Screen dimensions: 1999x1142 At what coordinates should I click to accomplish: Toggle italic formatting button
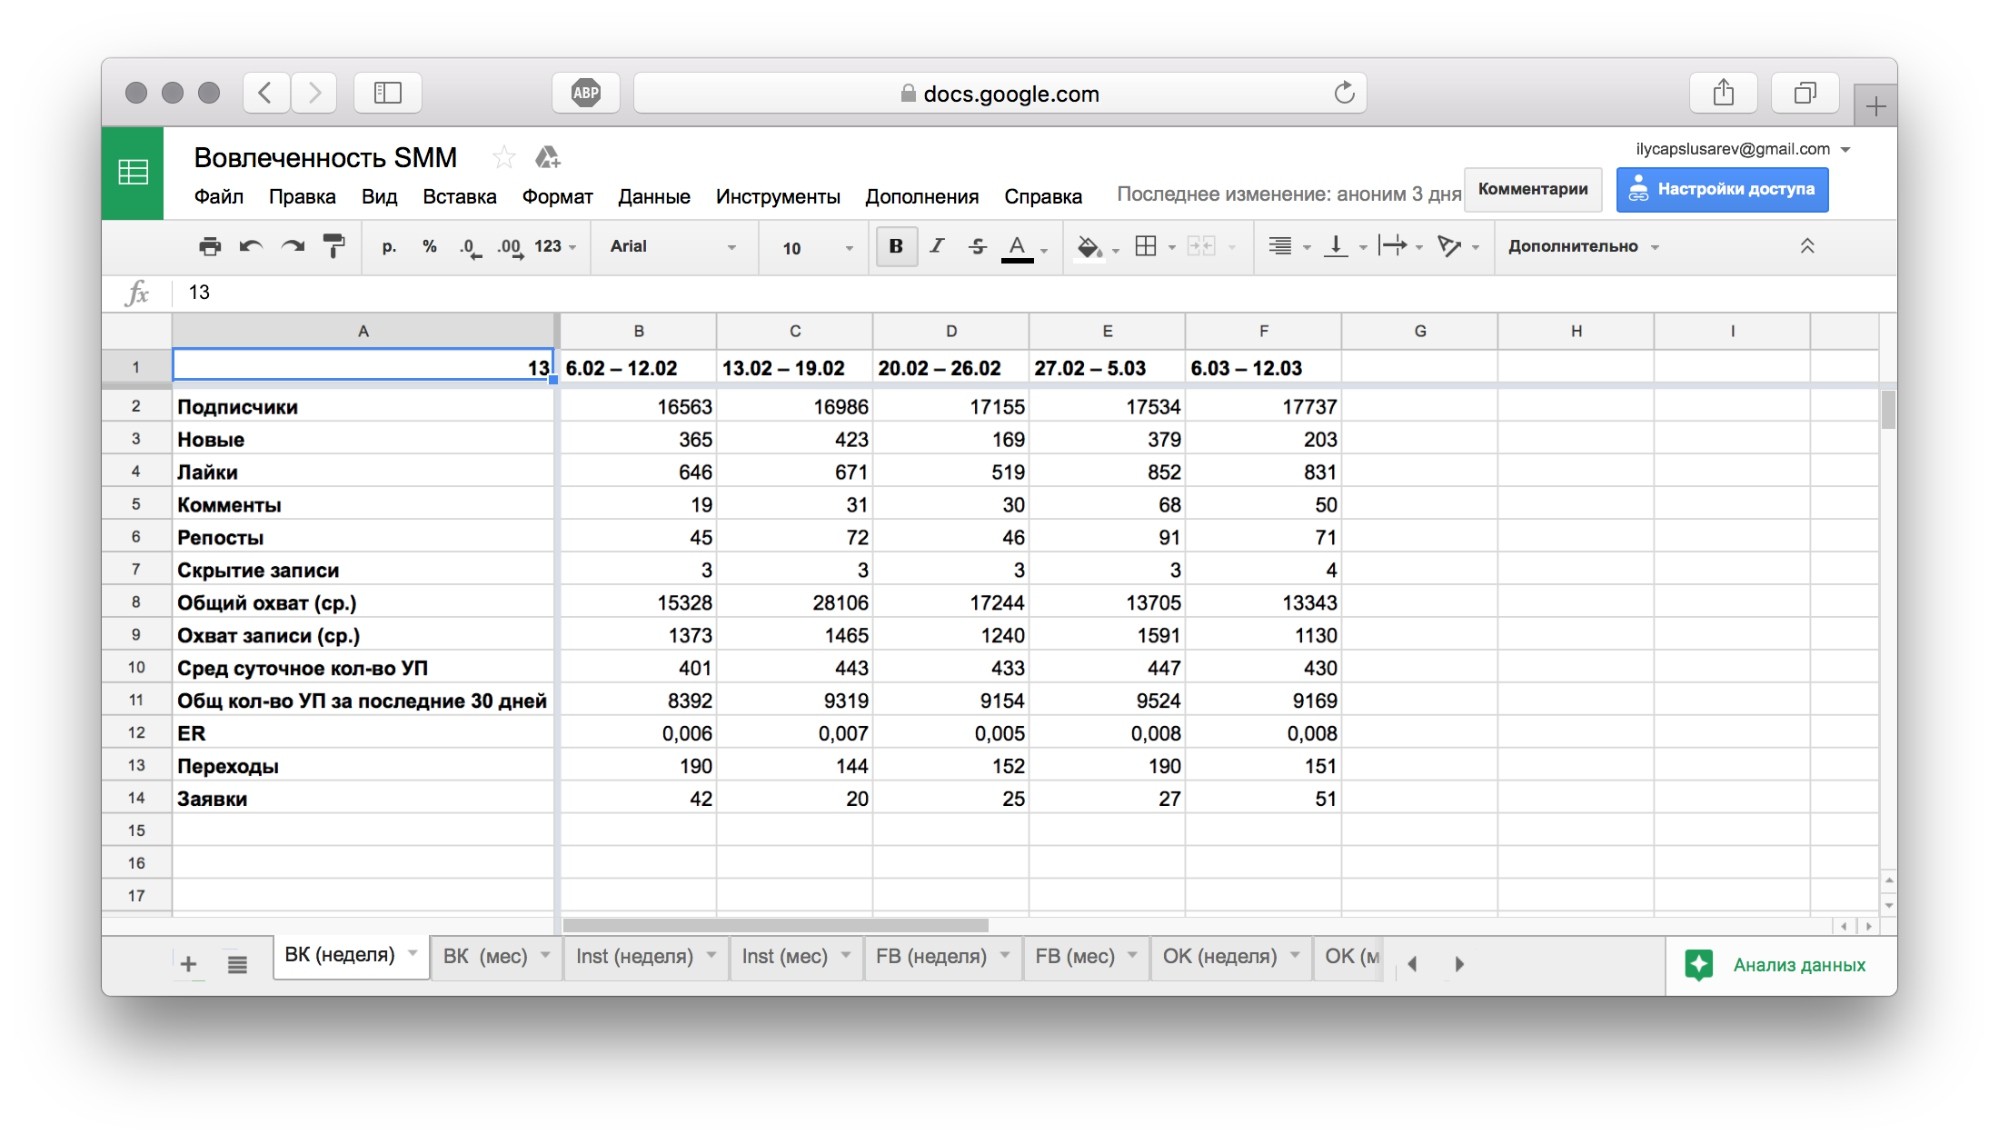[x=936, y=246]
